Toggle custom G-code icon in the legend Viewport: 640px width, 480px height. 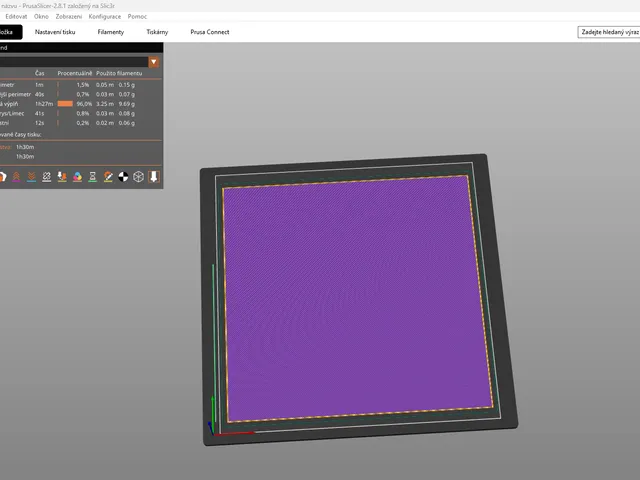(108, 177)
